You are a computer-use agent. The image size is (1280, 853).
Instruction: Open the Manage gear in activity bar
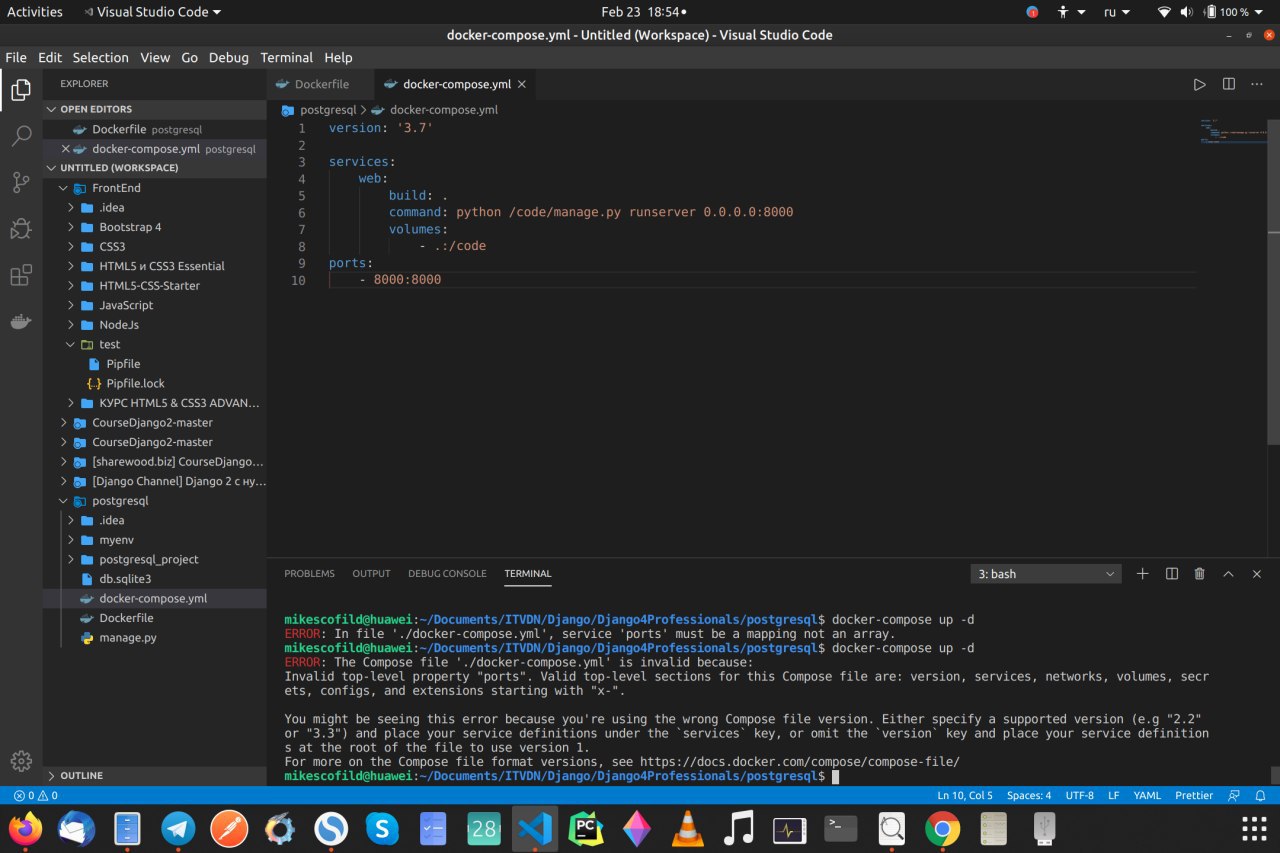tap(21, 761)
